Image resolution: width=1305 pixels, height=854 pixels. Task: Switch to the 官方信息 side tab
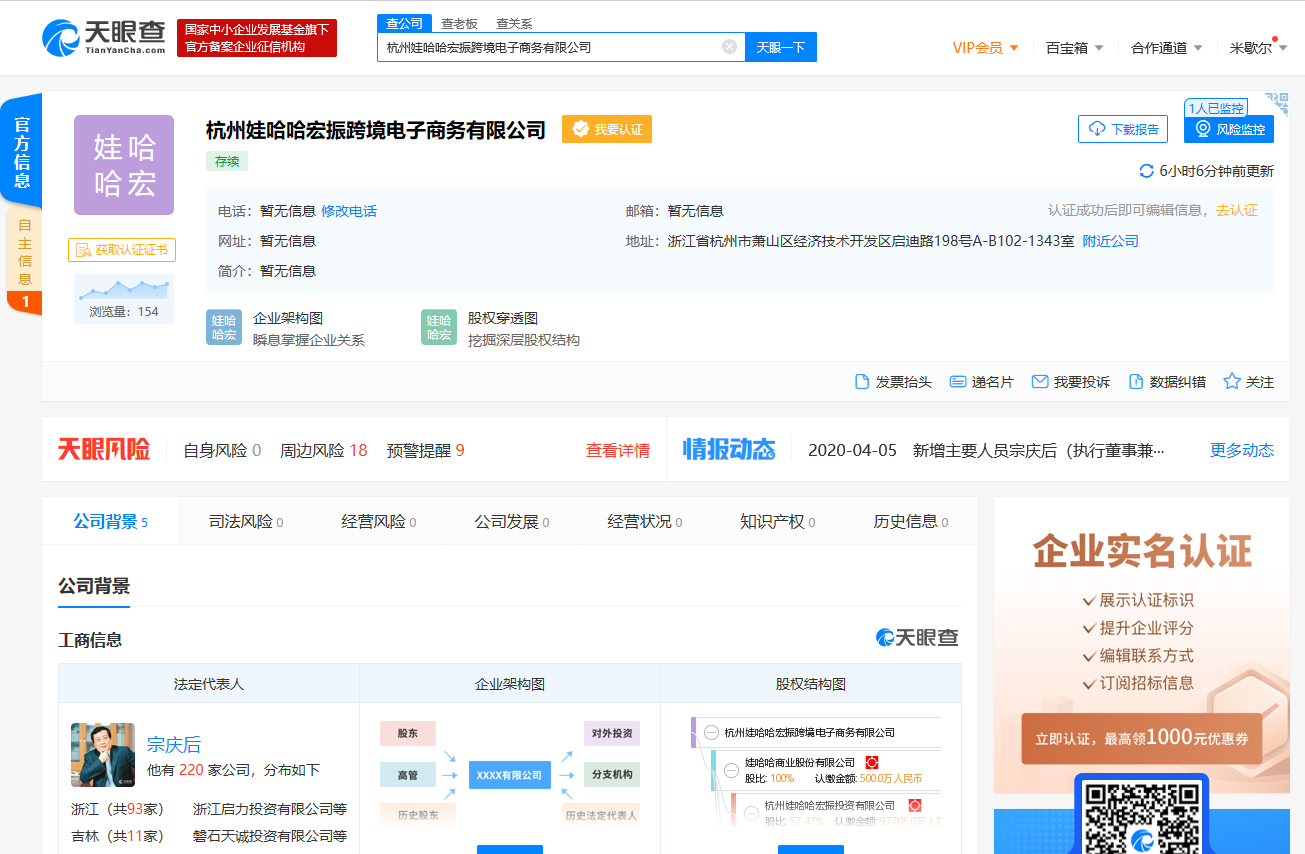[21, 150]
